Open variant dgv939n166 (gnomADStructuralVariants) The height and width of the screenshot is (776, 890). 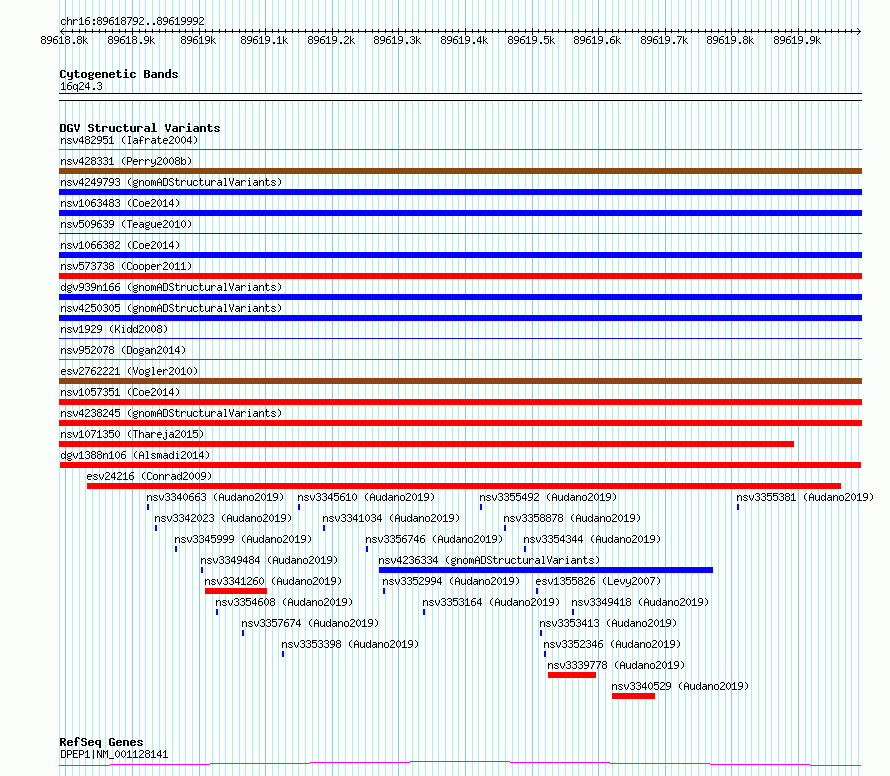tap(171, 287)
